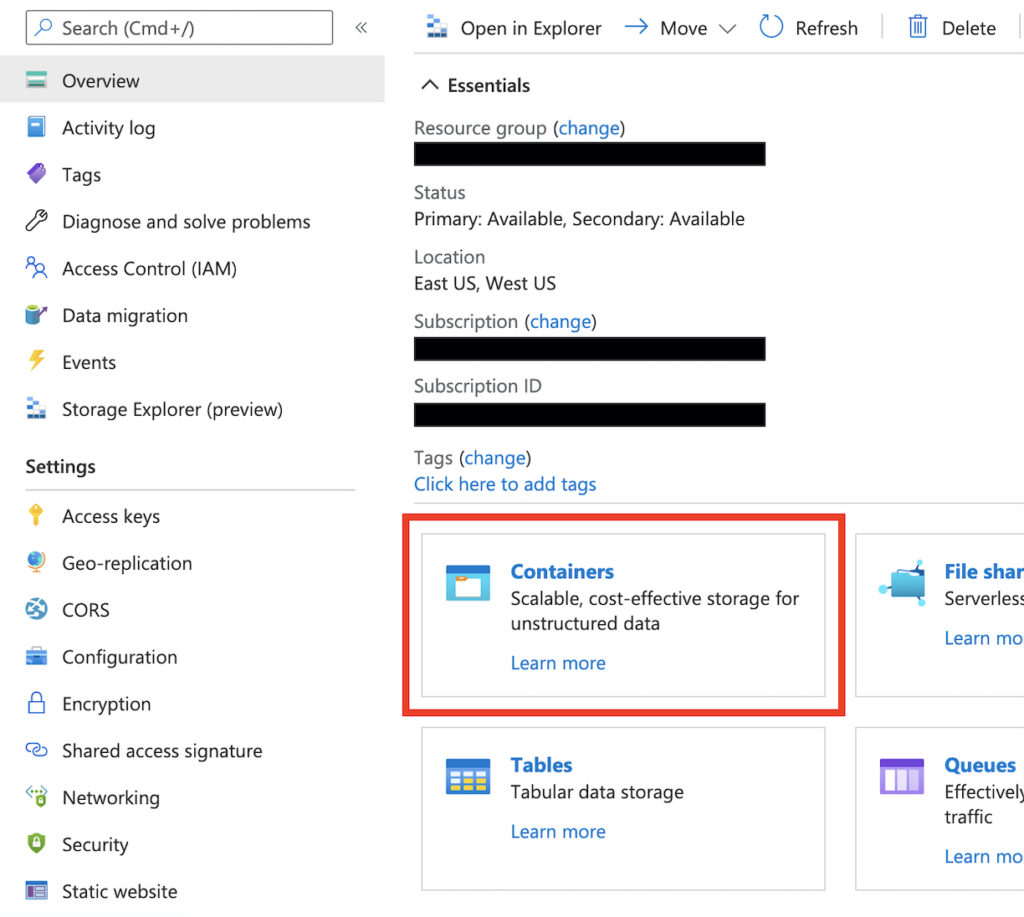Screen dimensions: 1024x917
Task: Open Activity log in sidebar
Action: point(108,128)
